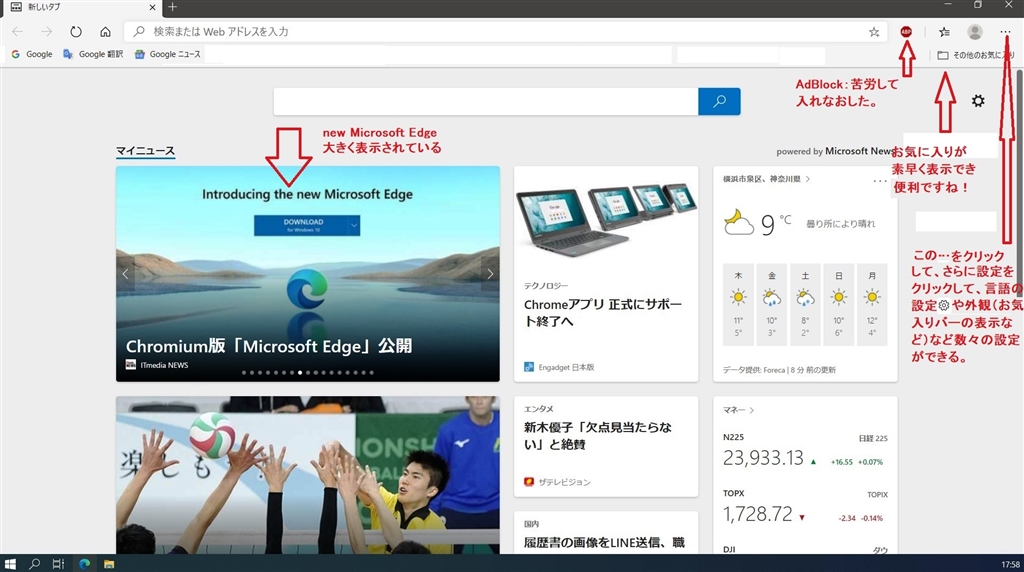Reload the page with refresh icon

(x=76, y=31)
